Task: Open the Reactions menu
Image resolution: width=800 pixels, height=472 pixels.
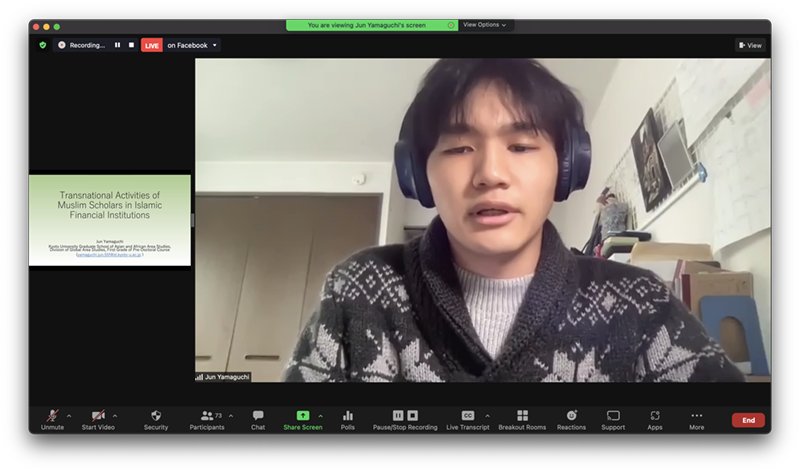Action: pos(572,417)
